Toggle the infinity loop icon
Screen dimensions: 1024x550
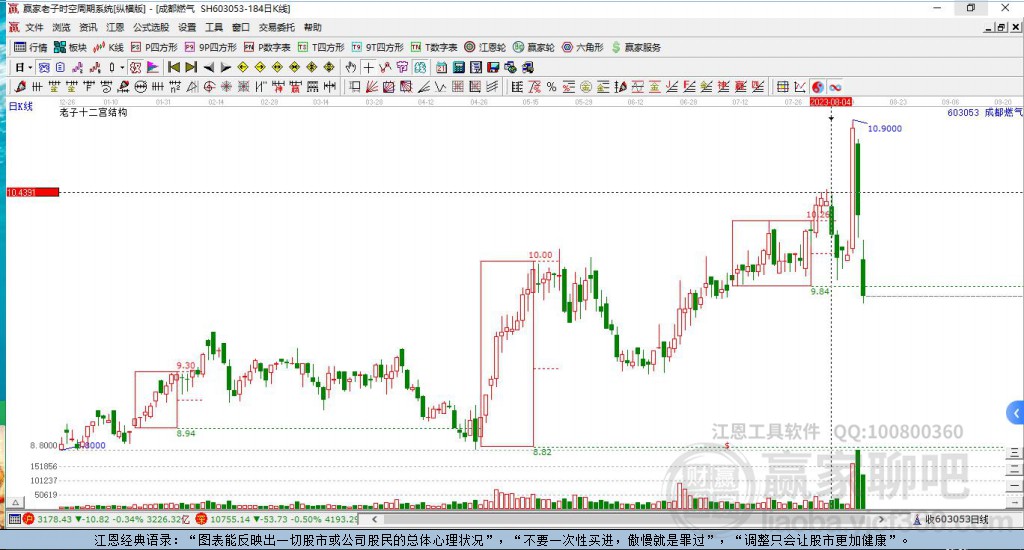pos(835,87)
